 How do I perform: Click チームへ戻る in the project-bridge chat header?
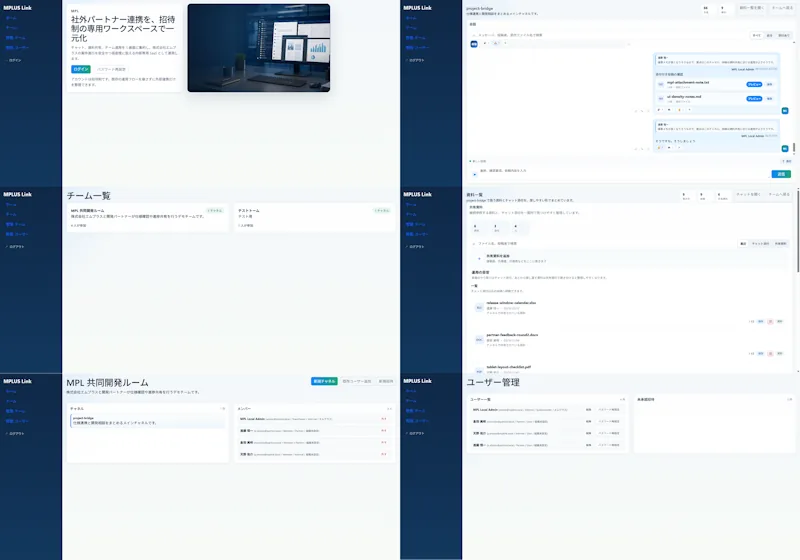(x=782, y=8)
